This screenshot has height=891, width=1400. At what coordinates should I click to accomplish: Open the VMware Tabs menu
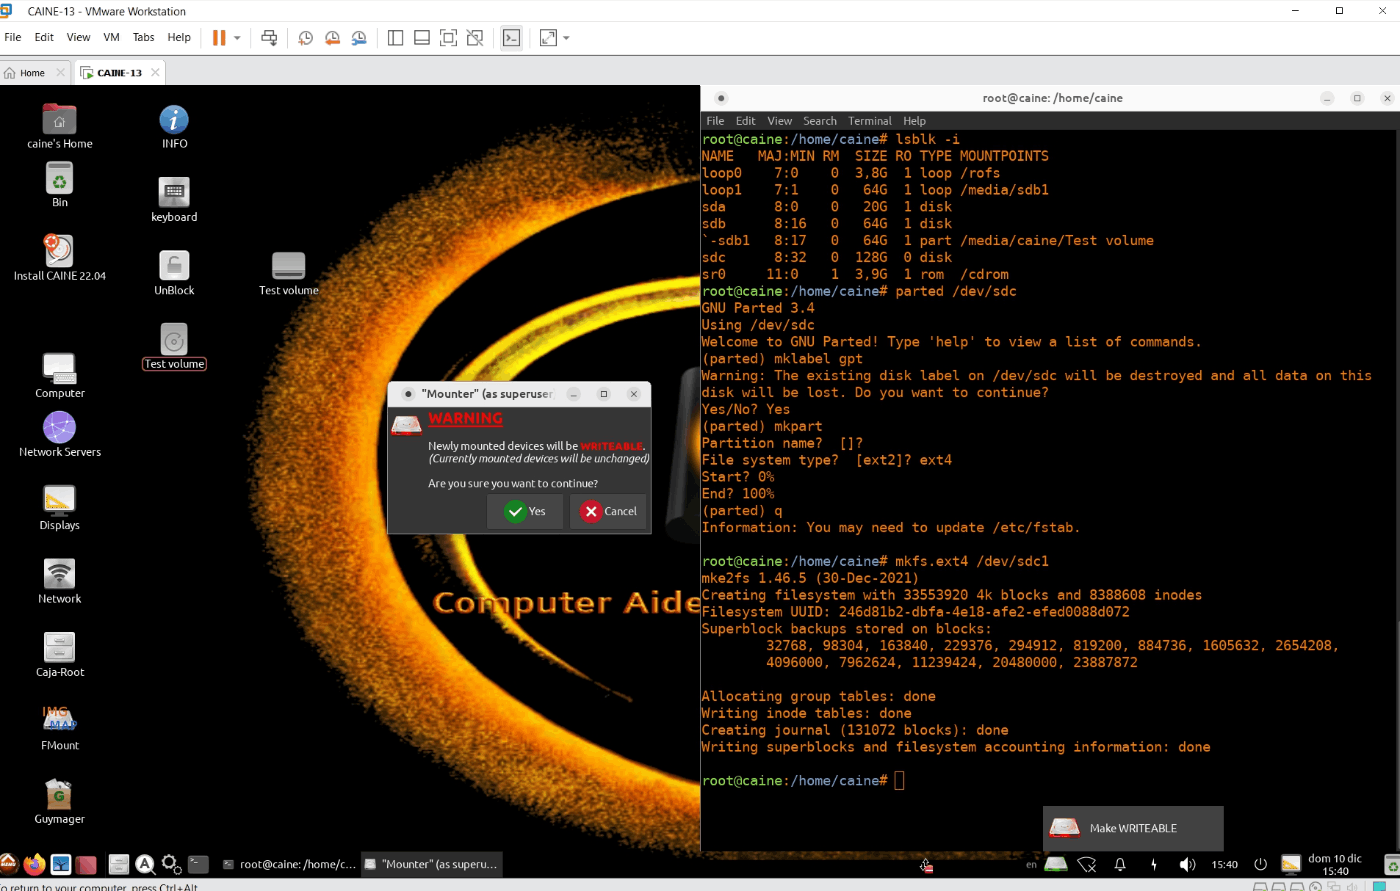pyautogui.click(x=144, y=38)
